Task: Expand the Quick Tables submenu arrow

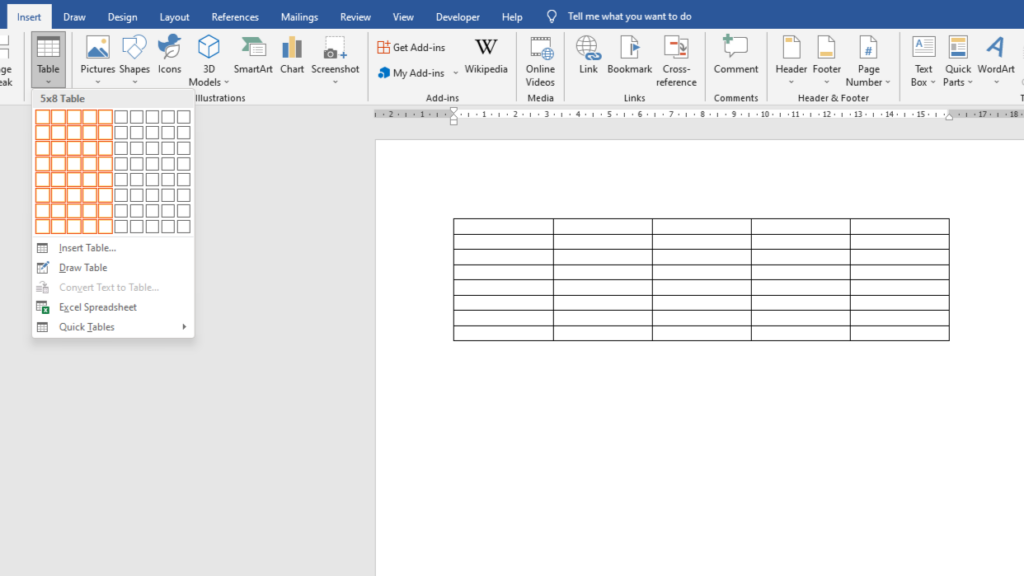Action: coord(184,327)
